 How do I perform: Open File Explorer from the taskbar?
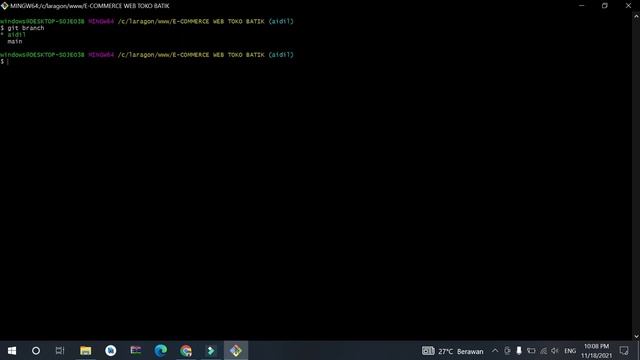point(86,351)
